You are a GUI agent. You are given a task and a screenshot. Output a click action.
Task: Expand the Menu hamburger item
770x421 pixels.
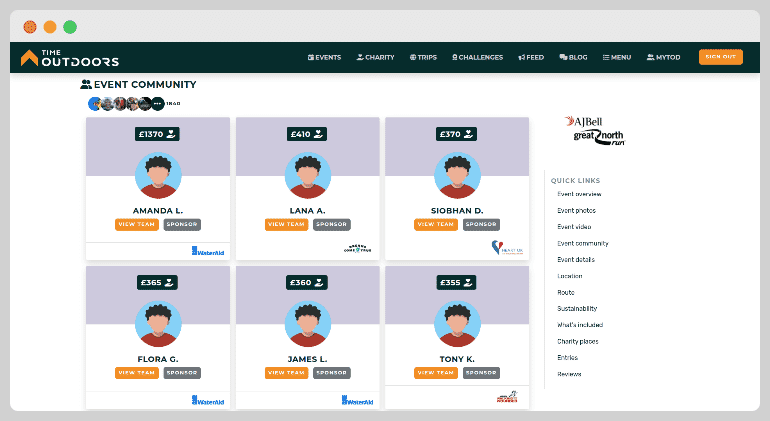tap(617, 57)
